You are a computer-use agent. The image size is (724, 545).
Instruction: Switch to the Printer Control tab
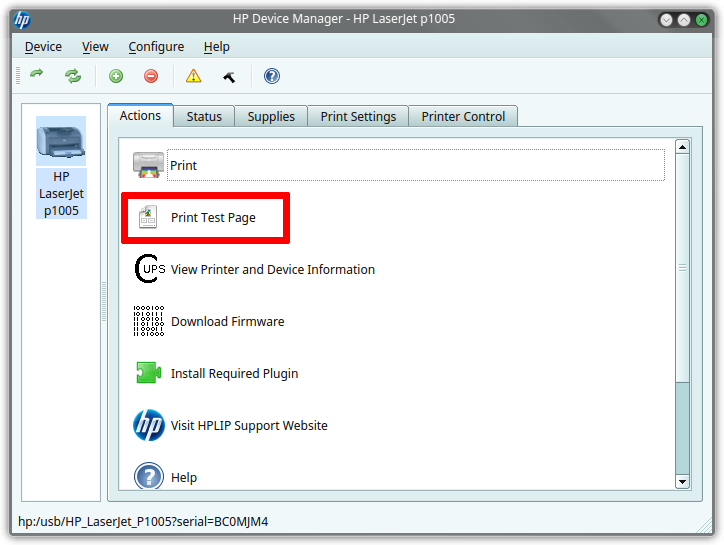[463, 116]
